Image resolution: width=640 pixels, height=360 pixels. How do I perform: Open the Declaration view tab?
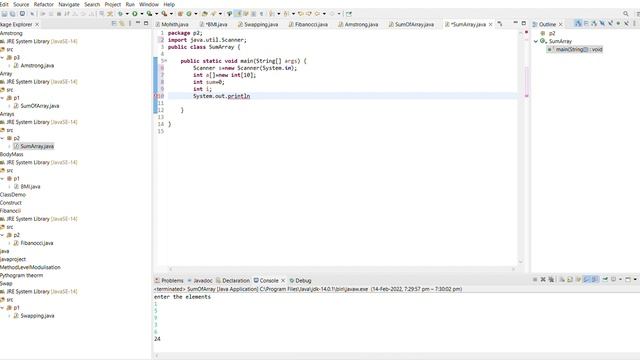pyautogui.click(x=233, y=280)
